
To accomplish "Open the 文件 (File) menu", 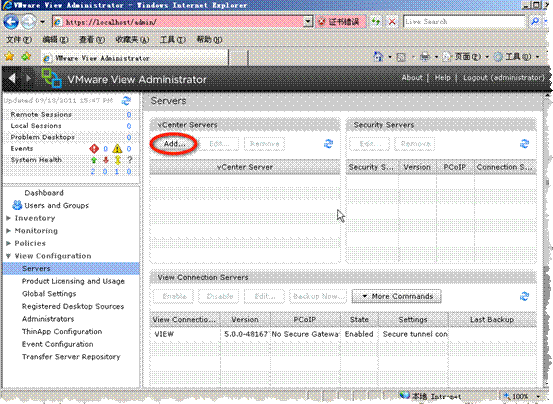I will (19, 39).
